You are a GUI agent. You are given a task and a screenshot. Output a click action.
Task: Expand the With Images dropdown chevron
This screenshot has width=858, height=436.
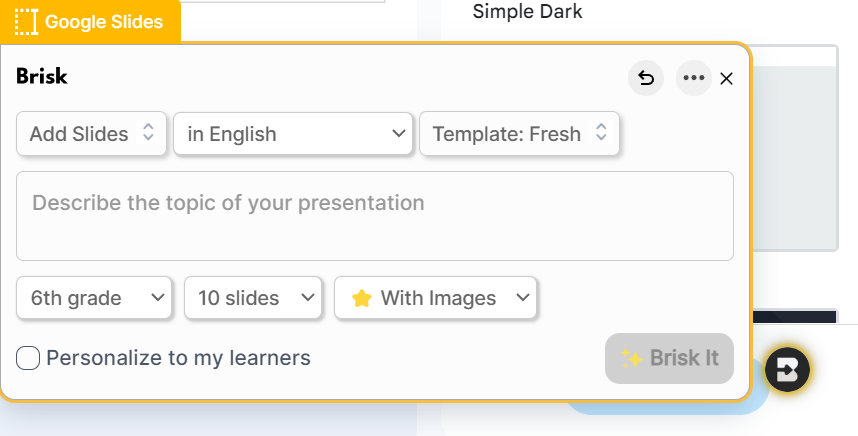(x=521, y=298)
